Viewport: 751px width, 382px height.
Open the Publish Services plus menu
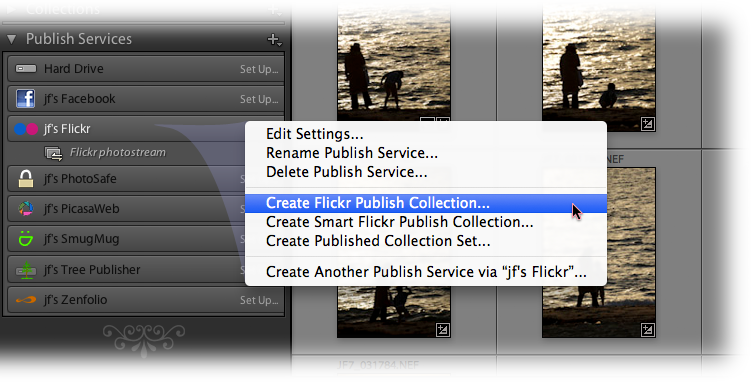click(274, 40)
